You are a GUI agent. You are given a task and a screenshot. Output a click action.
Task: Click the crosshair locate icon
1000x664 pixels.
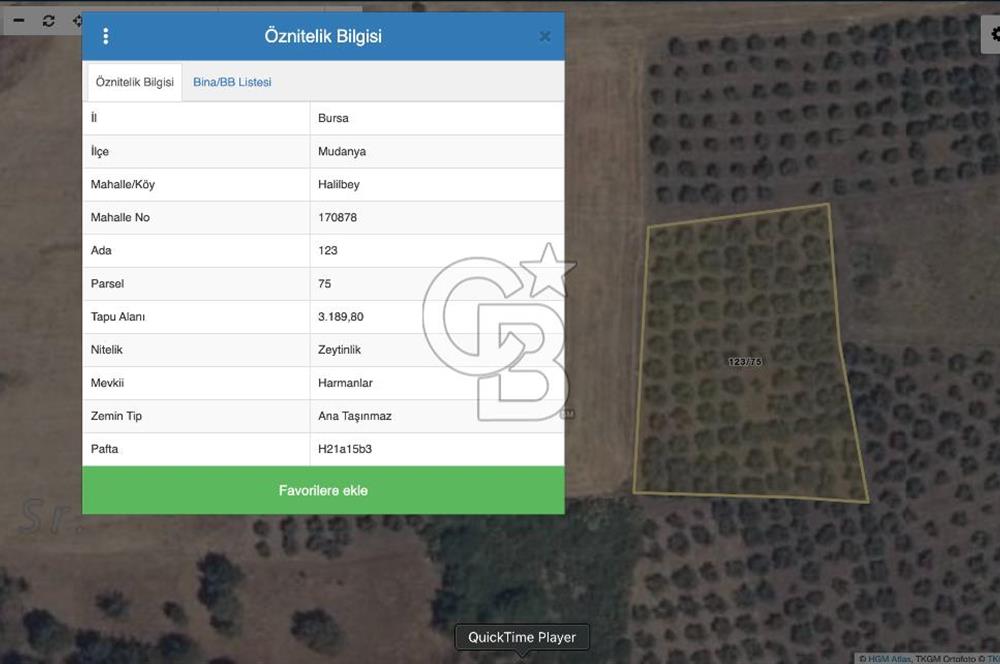[x=78, y=20]
